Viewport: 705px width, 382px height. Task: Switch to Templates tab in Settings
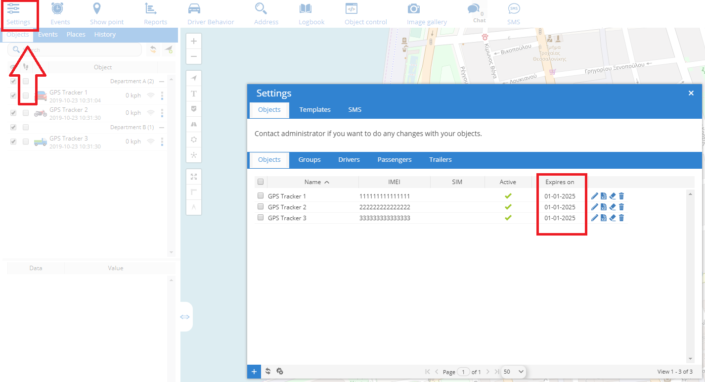pyautogui.click(x=315, y=110)
